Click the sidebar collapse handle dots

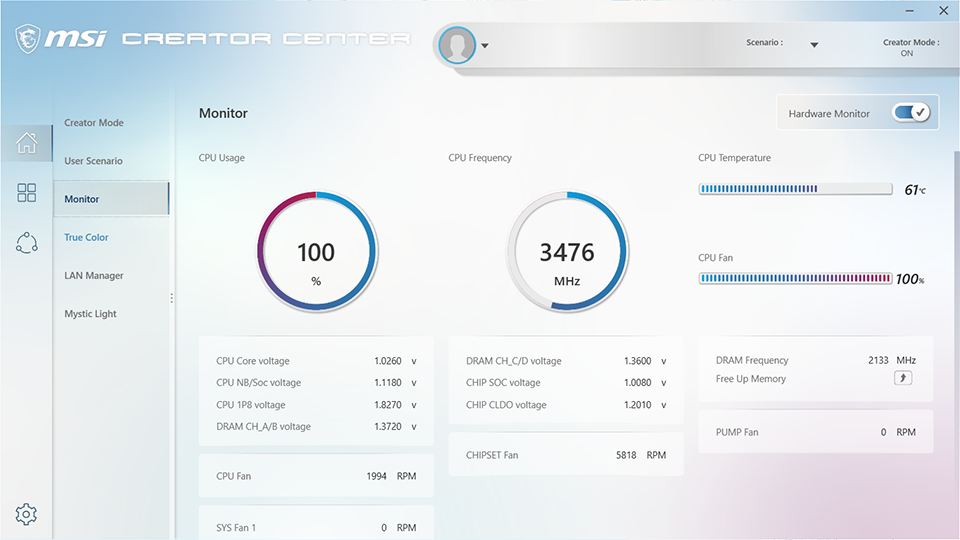pos(171,298)
